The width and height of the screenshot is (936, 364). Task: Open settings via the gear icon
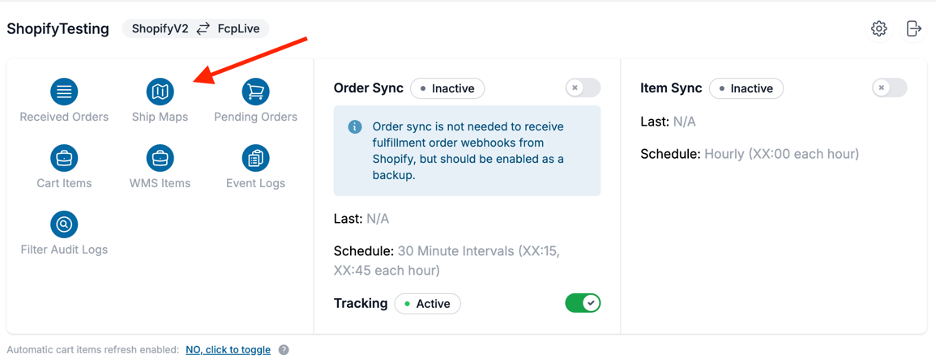point(879,29)
